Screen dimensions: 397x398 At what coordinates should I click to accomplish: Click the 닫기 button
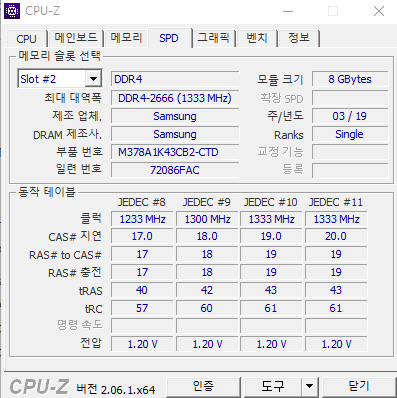[359, 387]
